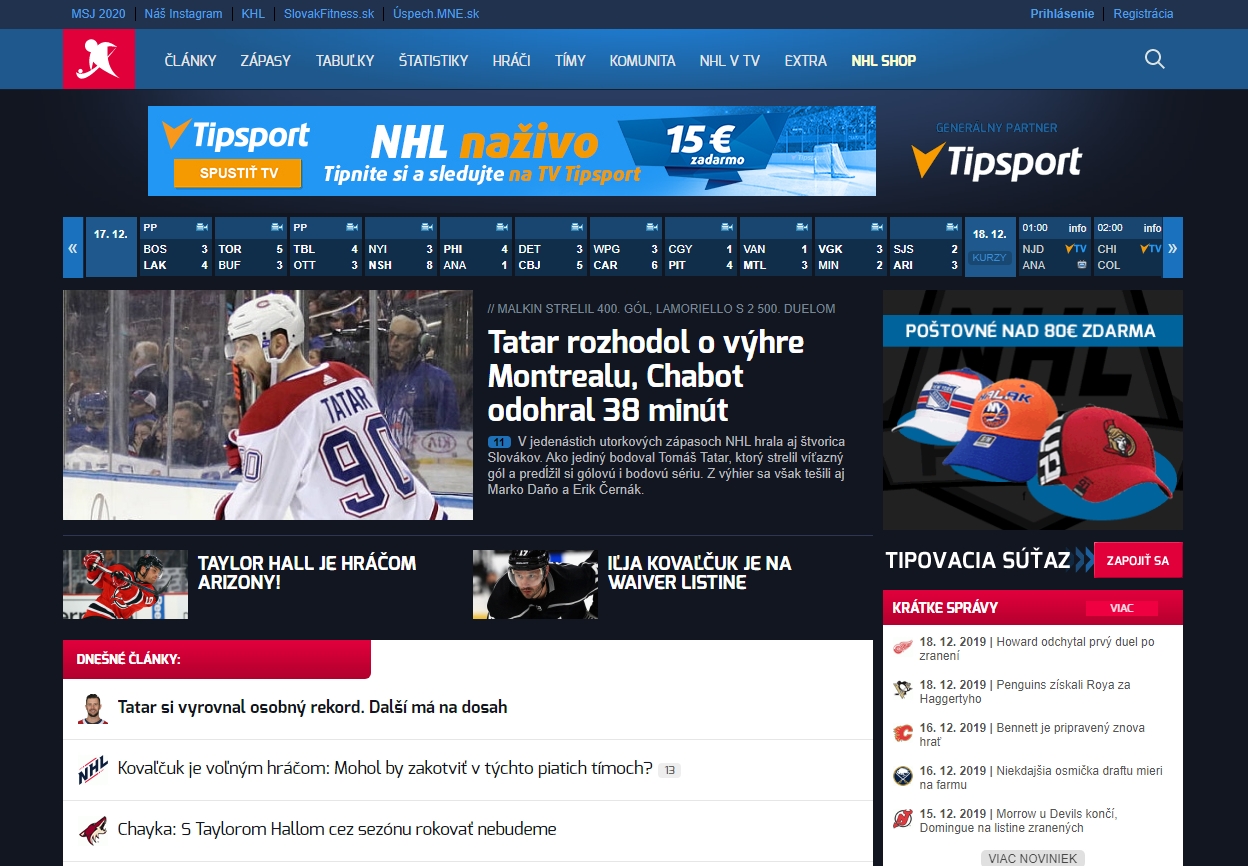1248x866 pixels.
Task: Open Úspech.MNE.sk link
Action: 436,14
